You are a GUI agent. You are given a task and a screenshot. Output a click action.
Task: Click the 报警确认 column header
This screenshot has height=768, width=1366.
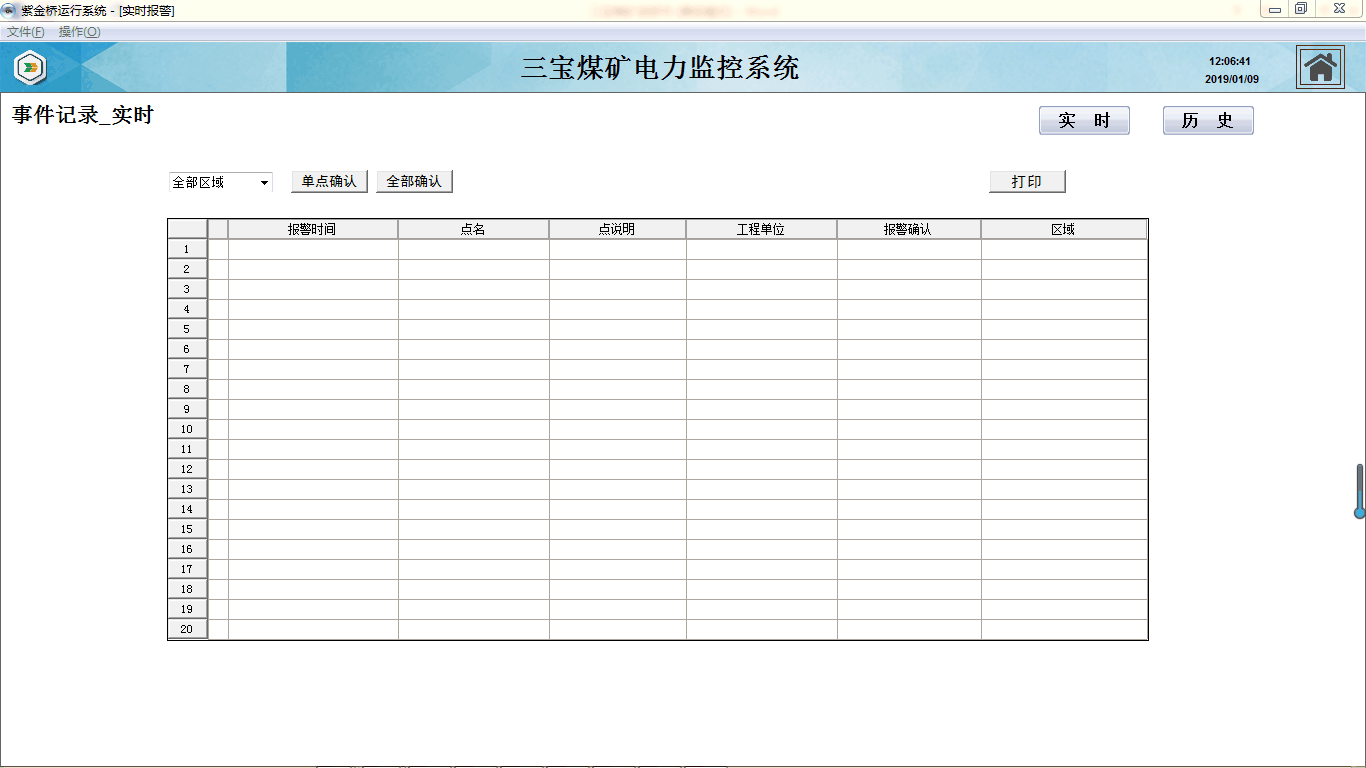click(x=908, y=230)
